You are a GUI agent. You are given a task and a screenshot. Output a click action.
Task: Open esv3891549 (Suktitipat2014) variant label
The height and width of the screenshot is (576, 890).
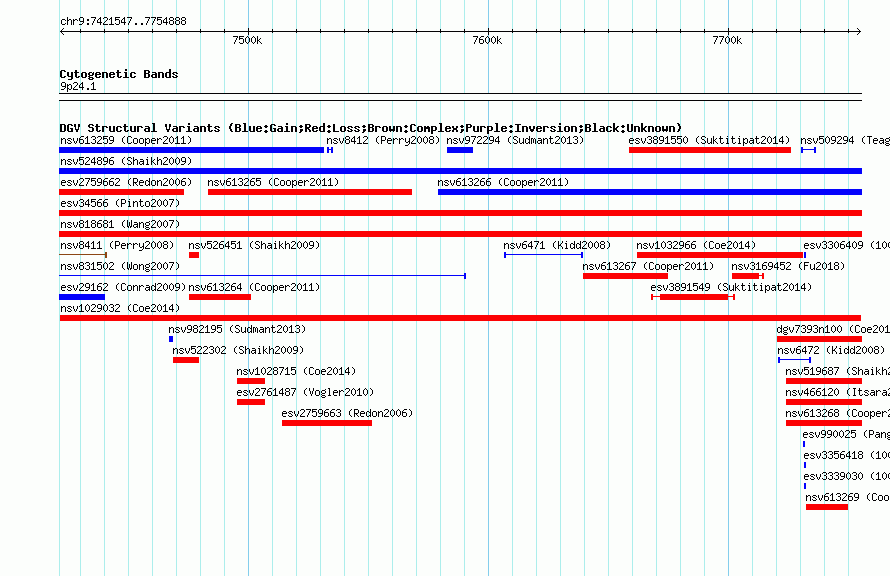[731, 287]
